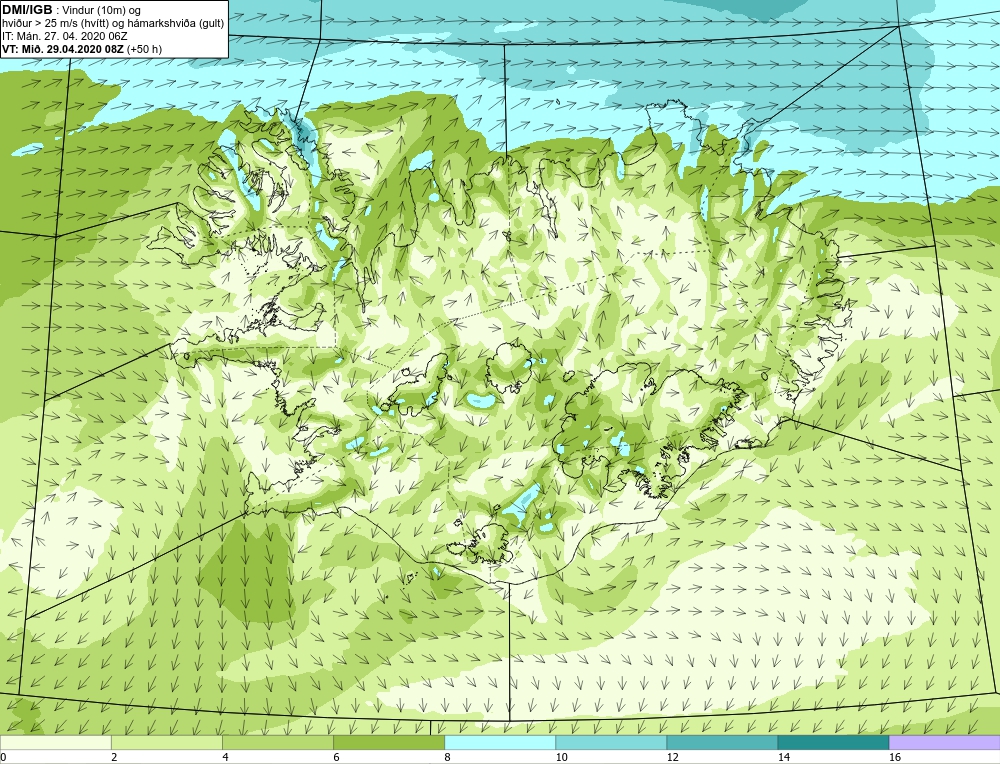This screenshot has height=764, width=1000.
Task: Click the 10–12 m/s turquoise legend swatch
Action: pyautogui.click(x=610, y=742)
